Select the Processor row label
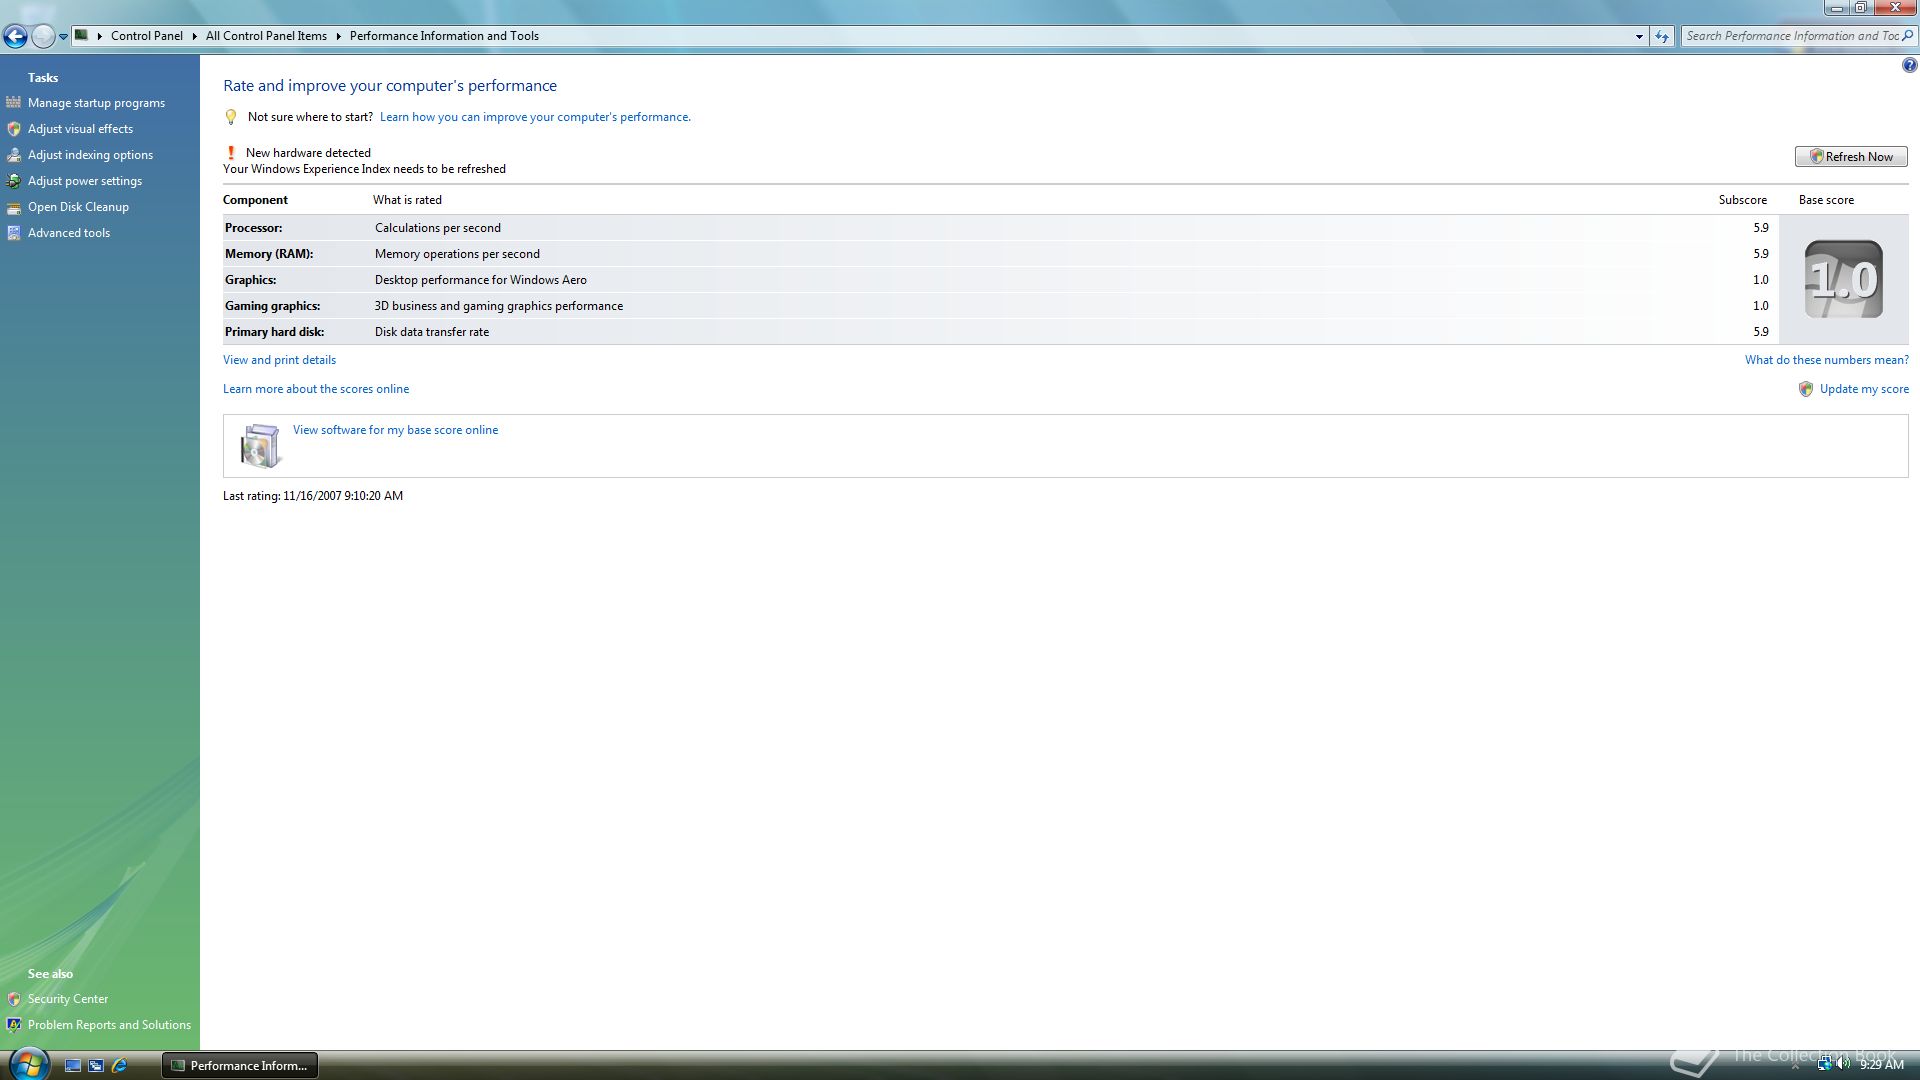 point(254,228)
